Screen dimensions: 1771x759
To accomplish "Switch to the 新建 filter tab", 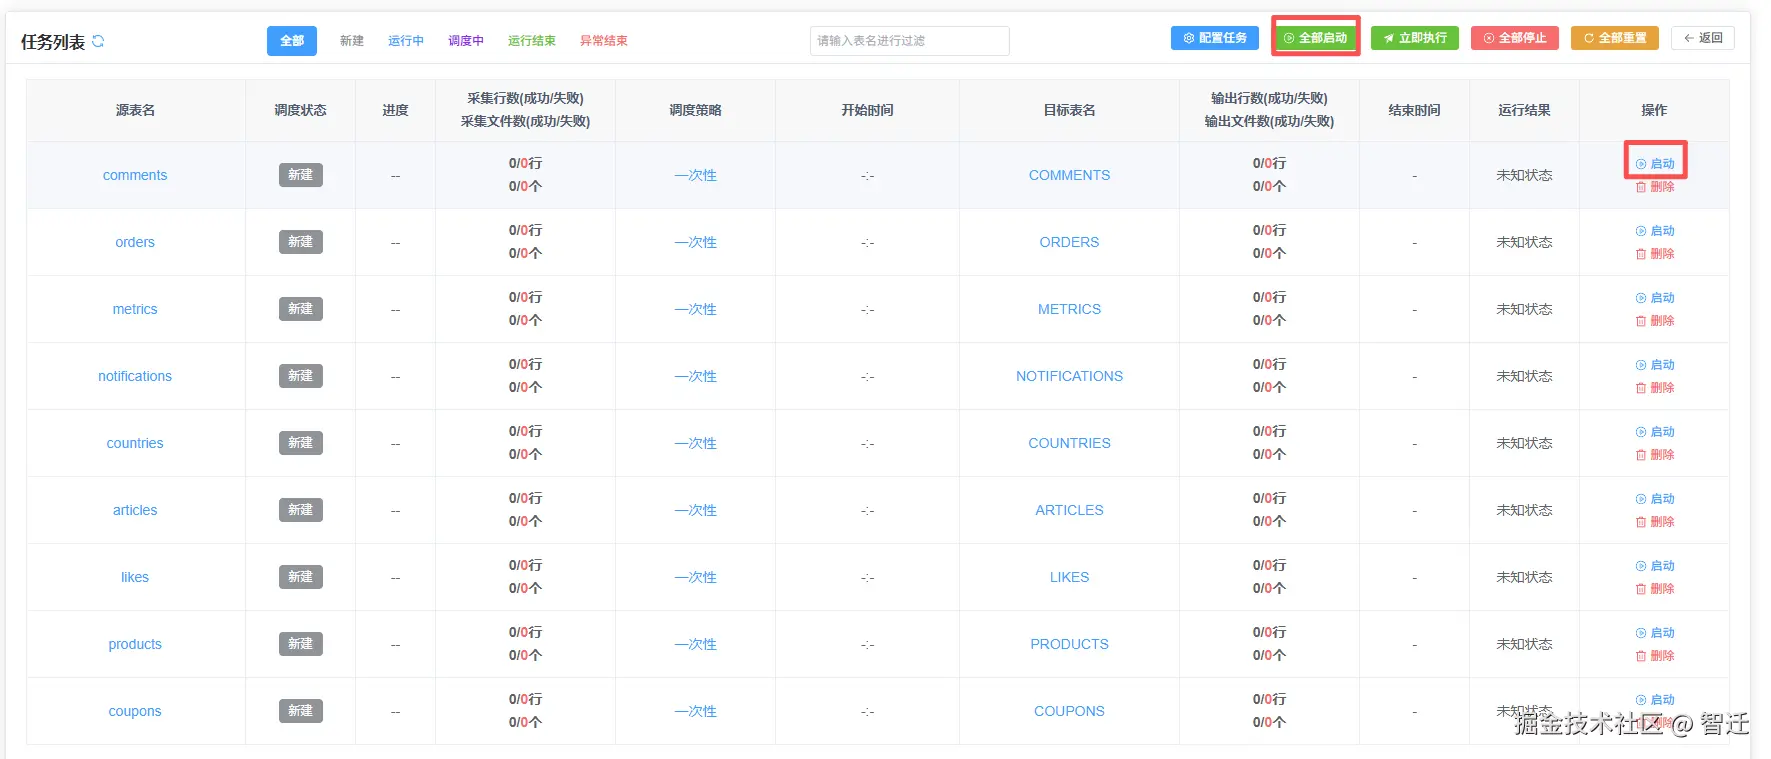I will (352, 41).
